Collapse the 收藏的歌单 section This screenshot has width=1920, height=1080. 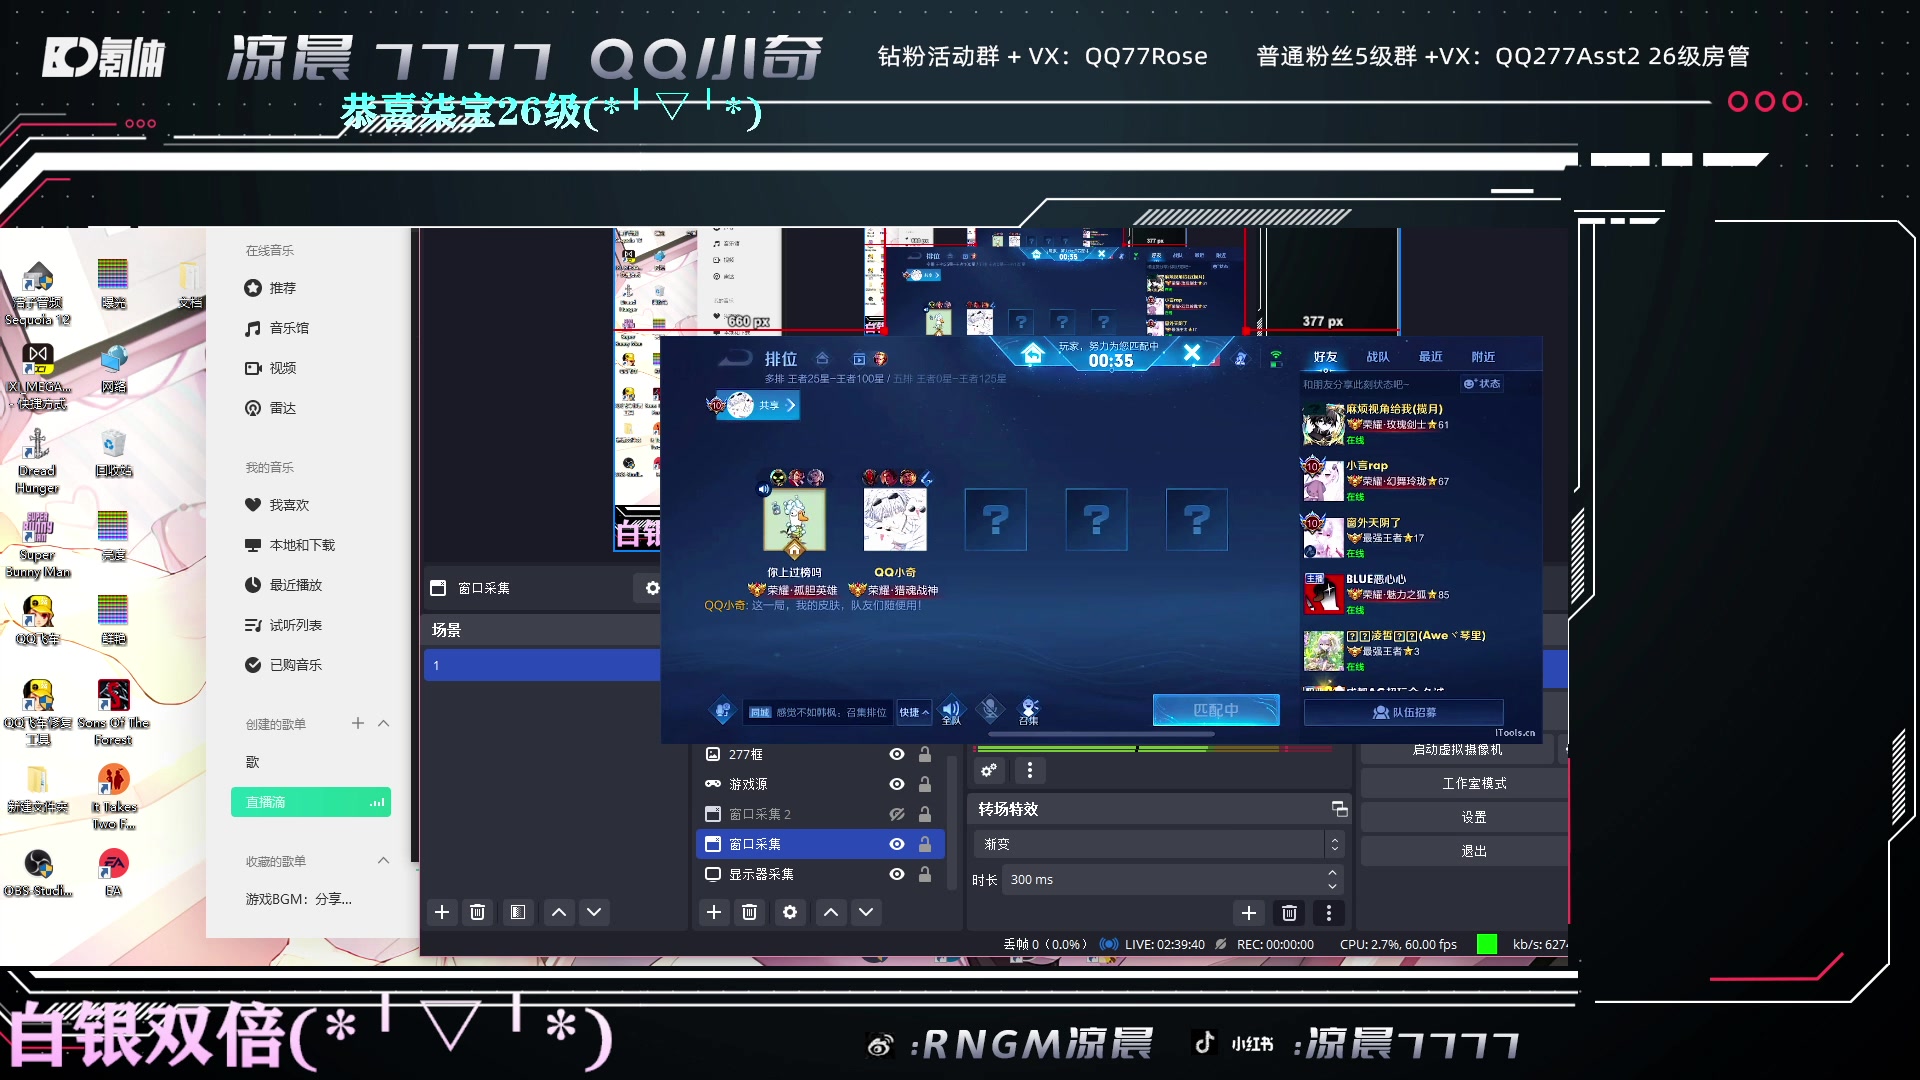point(384,861)
